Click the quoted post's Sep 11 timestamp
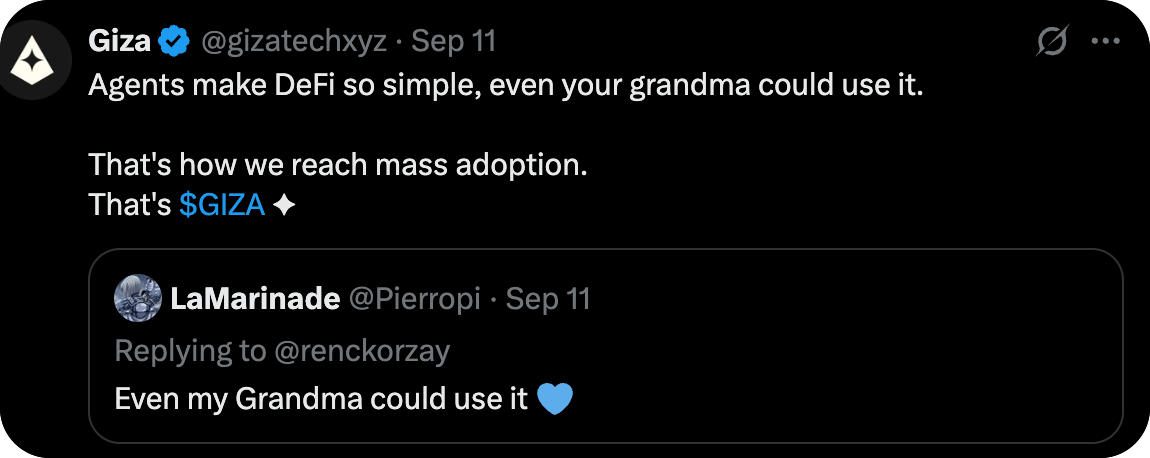The height and width of the screenshot is (458, 1150). pyautogui.click(x=548, y=298)
